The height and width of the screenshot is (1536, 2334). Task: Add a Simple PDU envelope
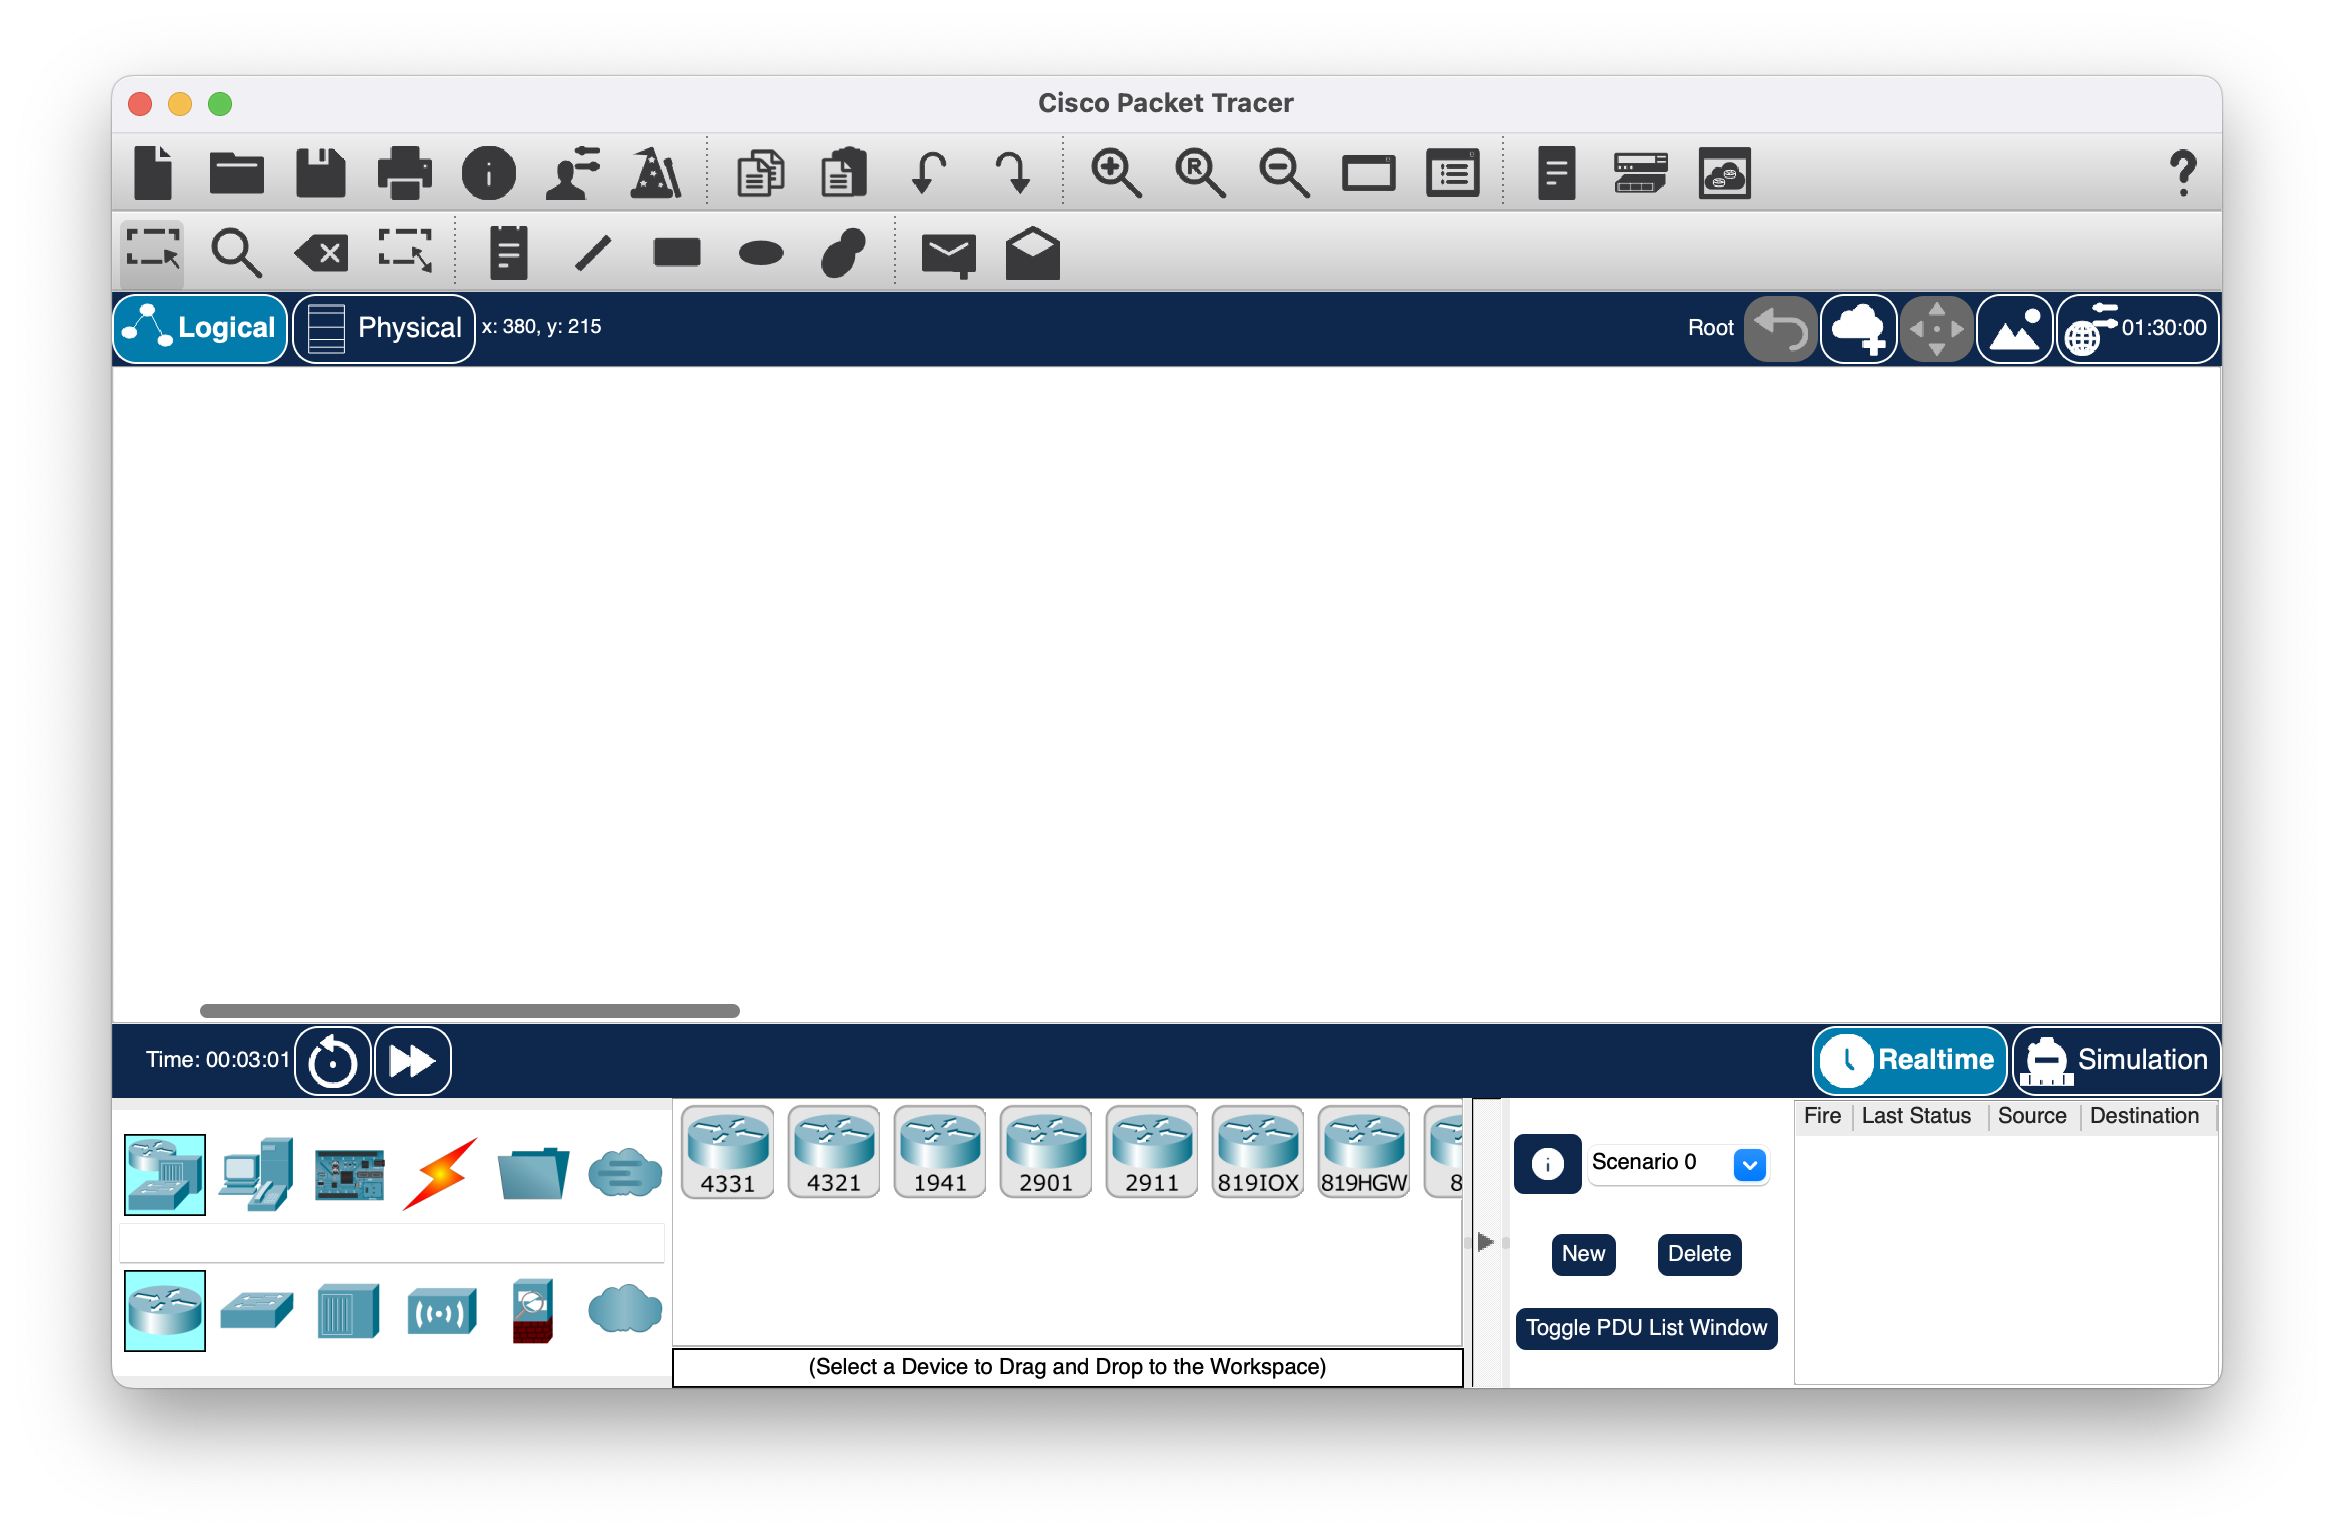[x=948, y=255]
